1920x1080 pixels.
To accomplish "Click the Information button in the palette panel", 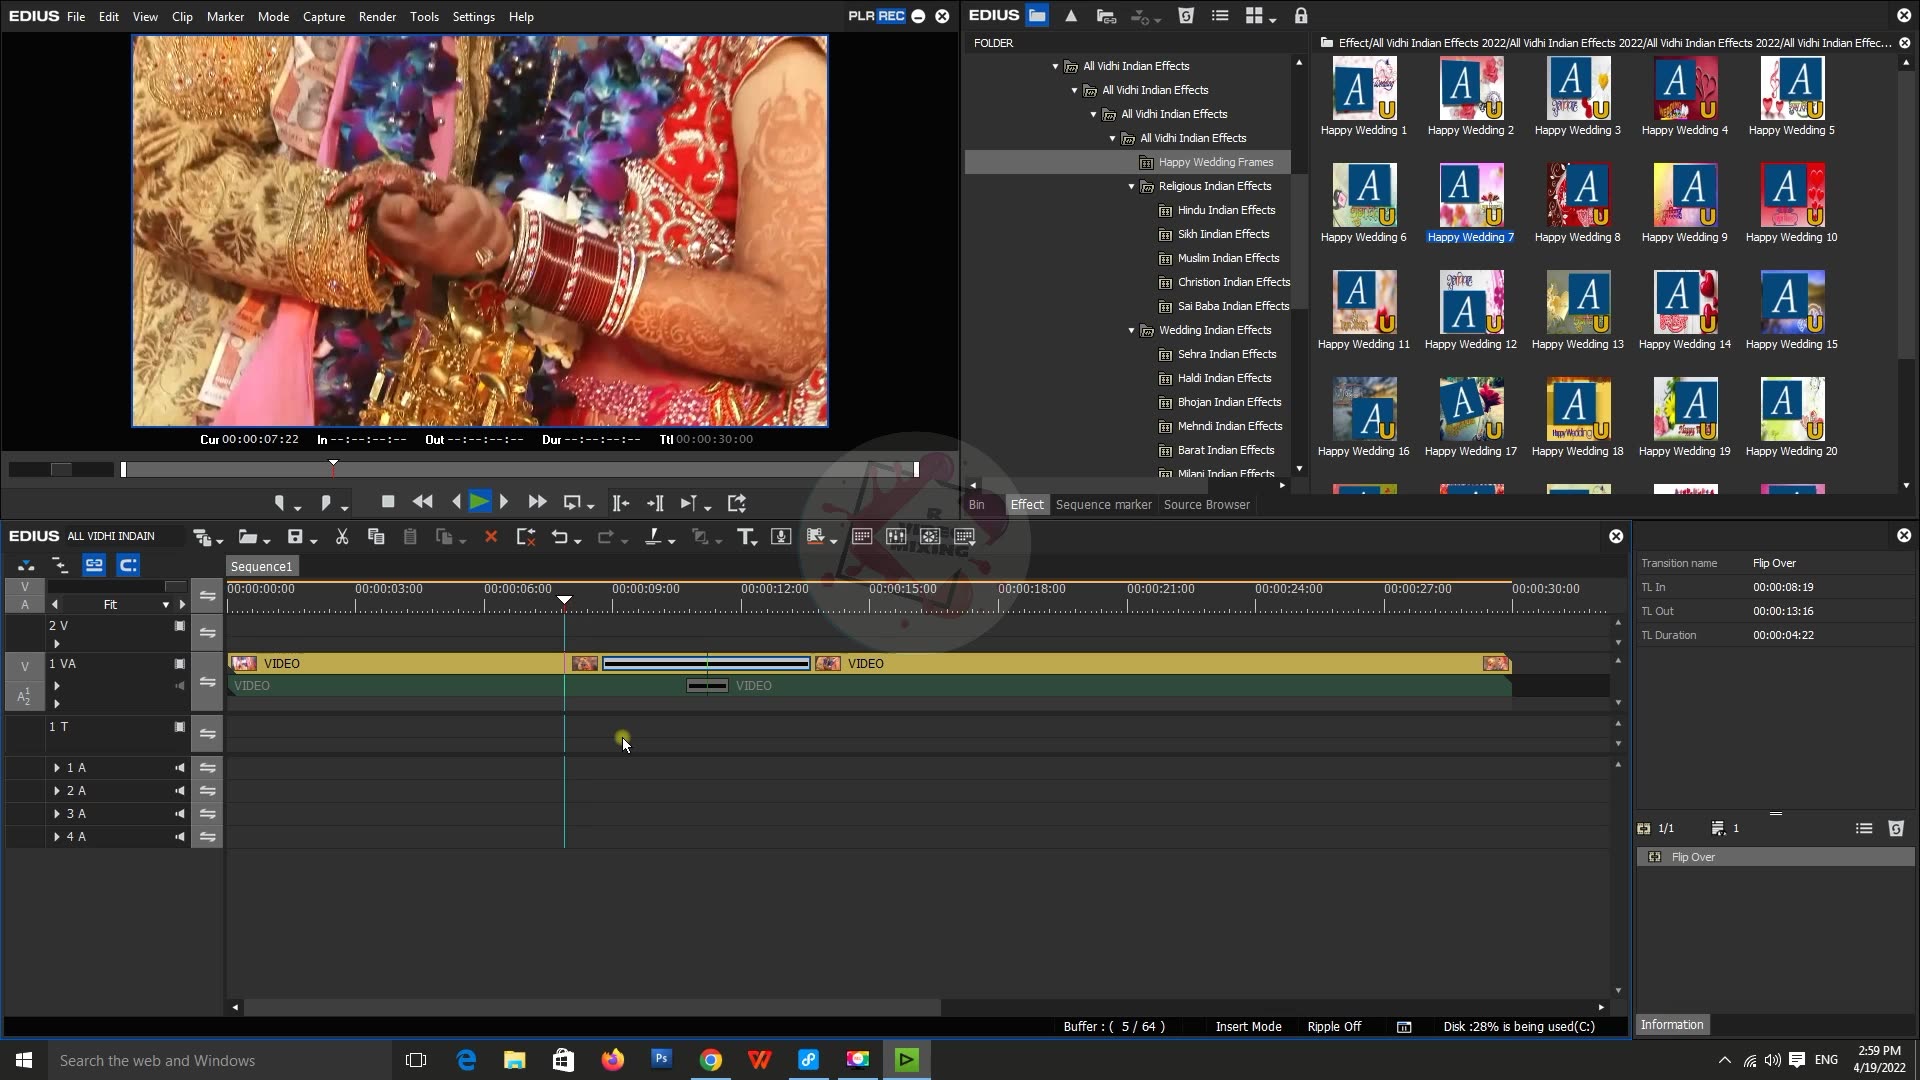I will pos(1672,1024).
